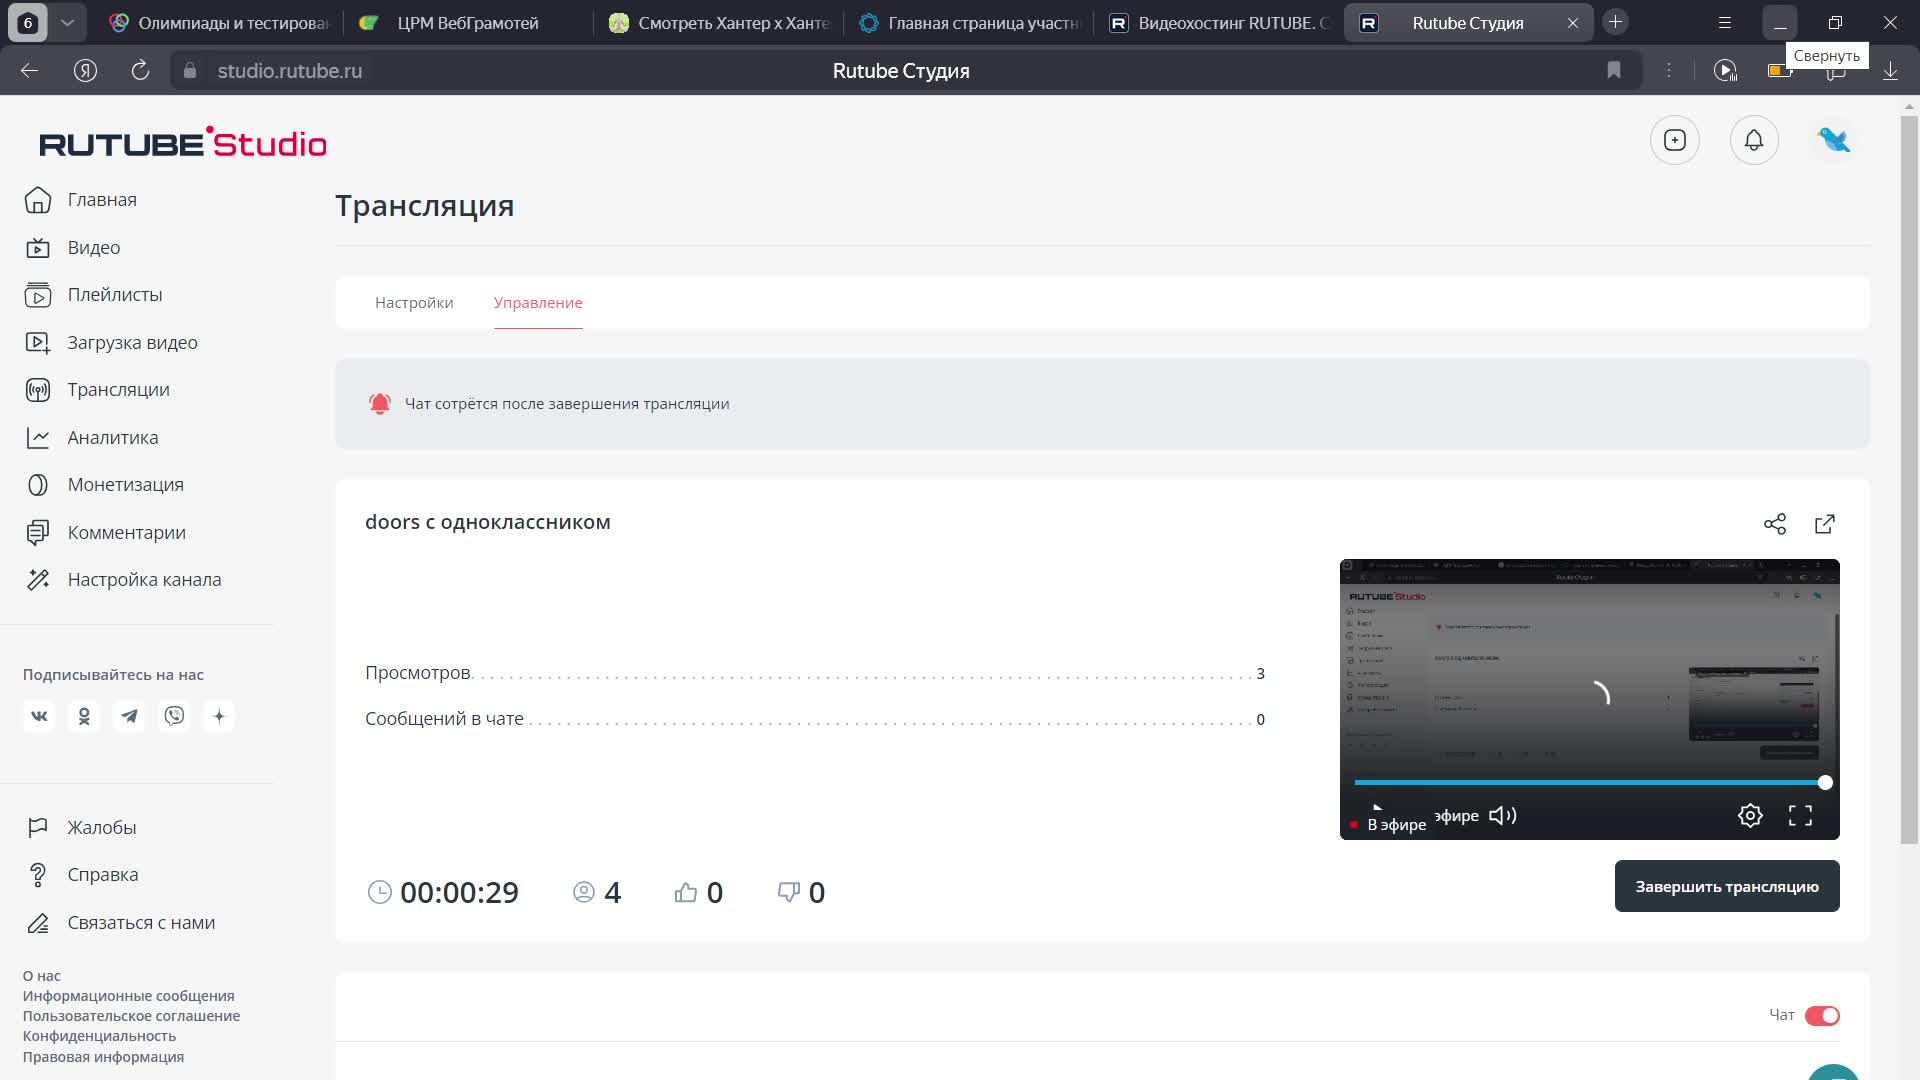The image size is (1920, 1080).
Task: Open Конфиденциальность link
Action: coord(99,1036)
